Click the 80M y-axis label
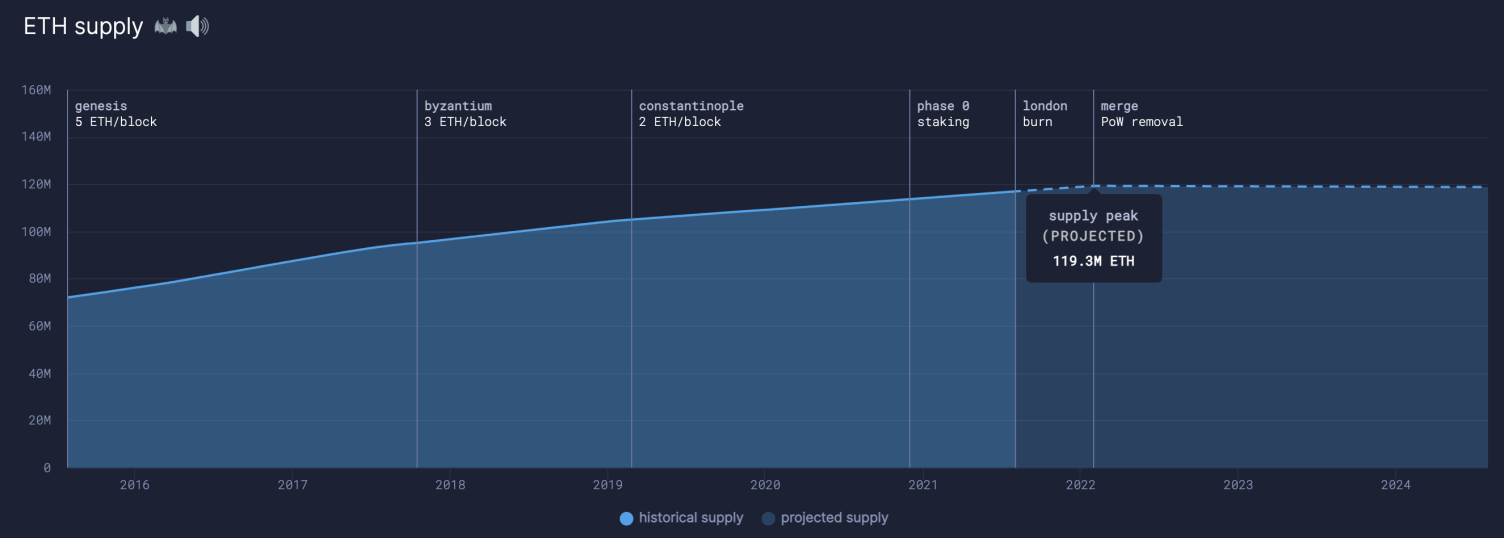1504x538 pixels. point(40,279)
